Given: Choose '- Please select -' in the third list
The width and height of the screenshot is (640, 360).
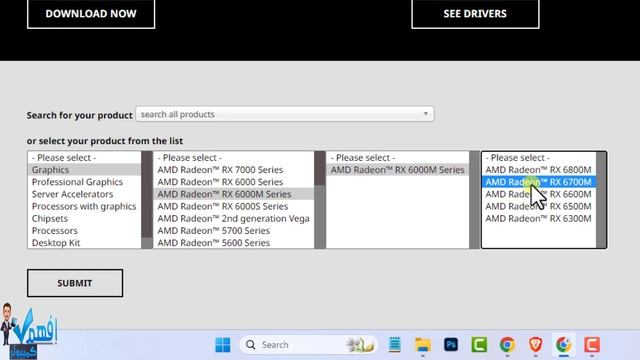Looking at the screenshot, I should 398,158.
